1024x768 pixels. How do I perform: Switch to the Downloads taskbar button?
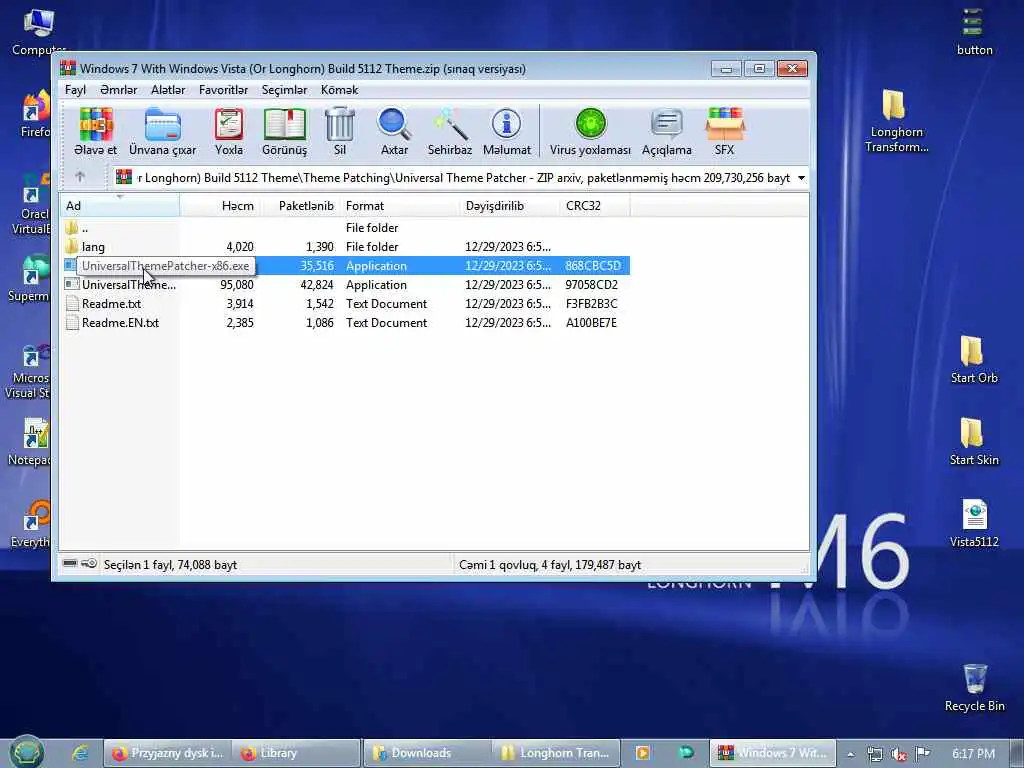click(x=426, y=753)
